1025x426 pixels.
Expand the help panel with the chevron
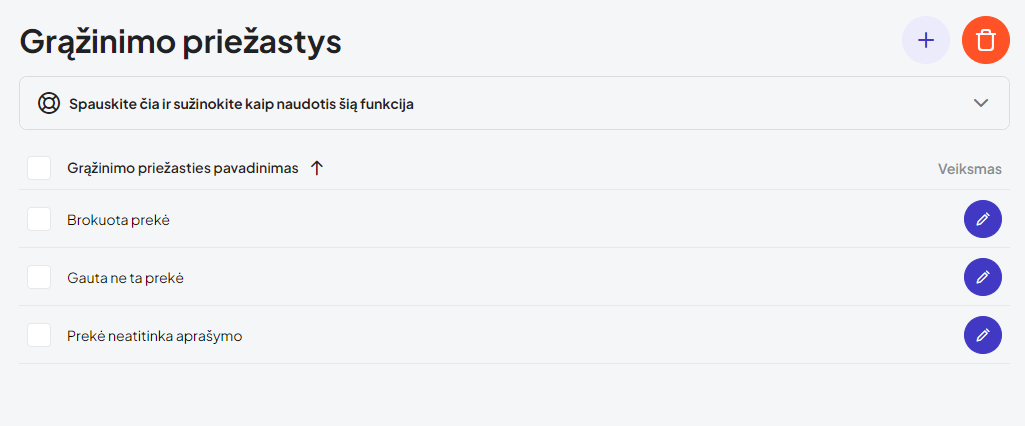click(981, 103)
